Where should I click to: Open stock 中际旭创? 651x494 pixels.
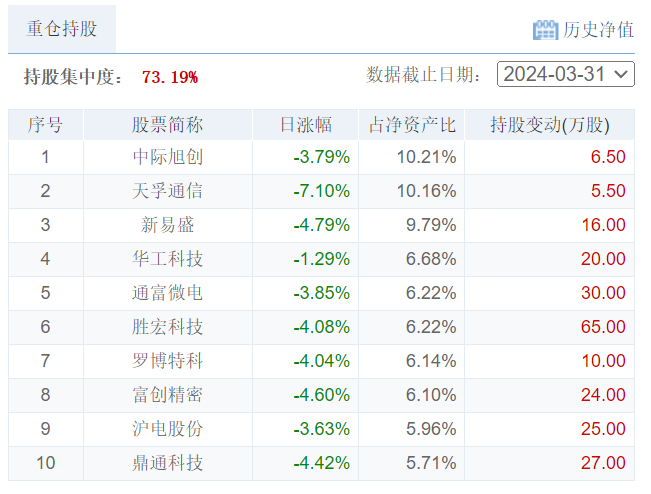coord(168,157)
